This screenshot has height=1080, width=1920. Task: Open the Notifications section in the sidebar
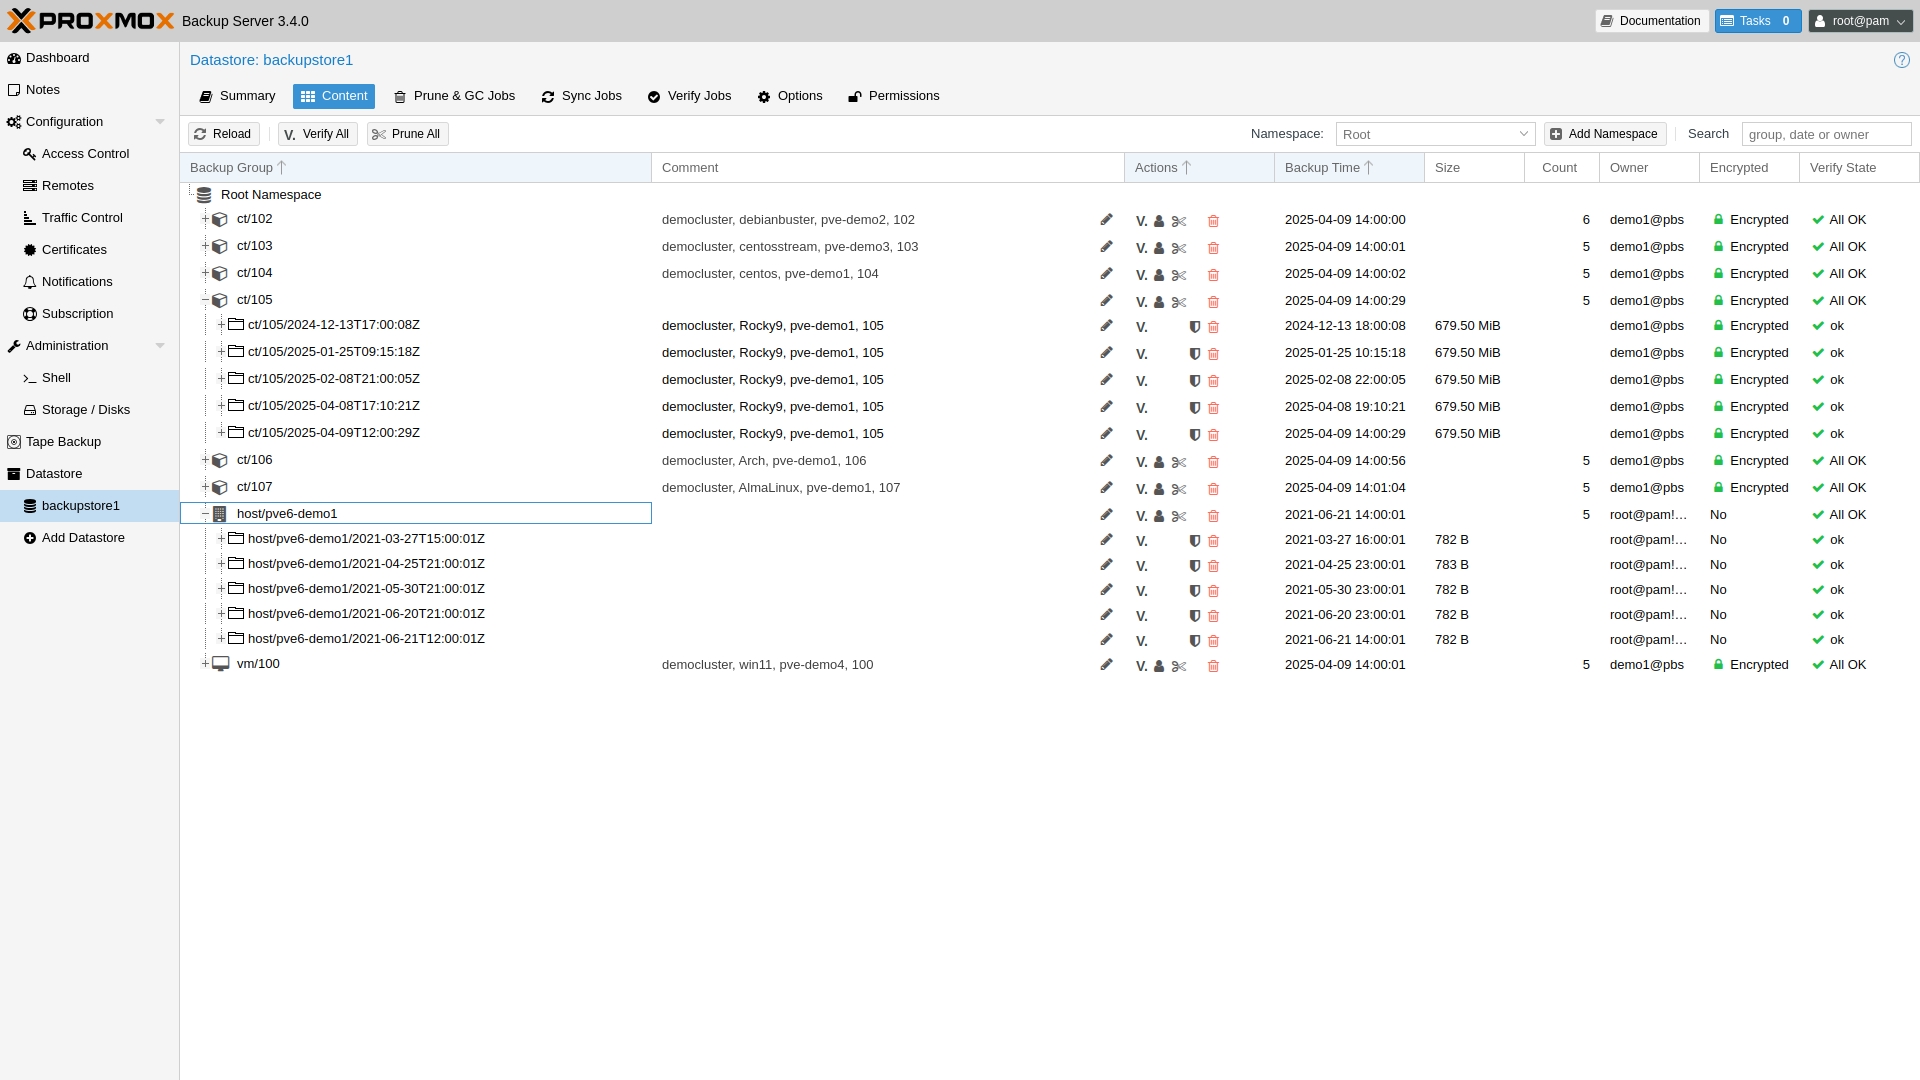pos(76,281)
